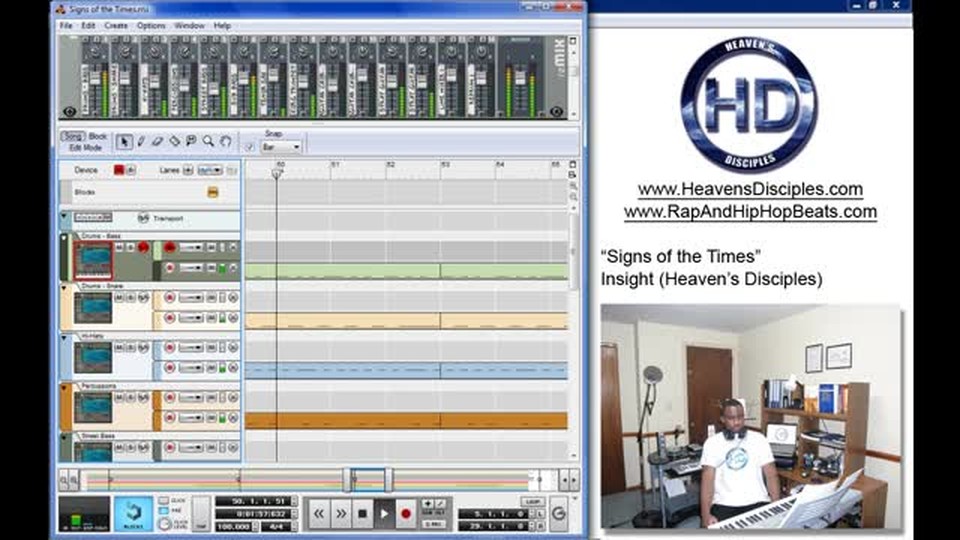Collapse the Hi-Hats track
The image size is (960, 540).
[64, 337]
